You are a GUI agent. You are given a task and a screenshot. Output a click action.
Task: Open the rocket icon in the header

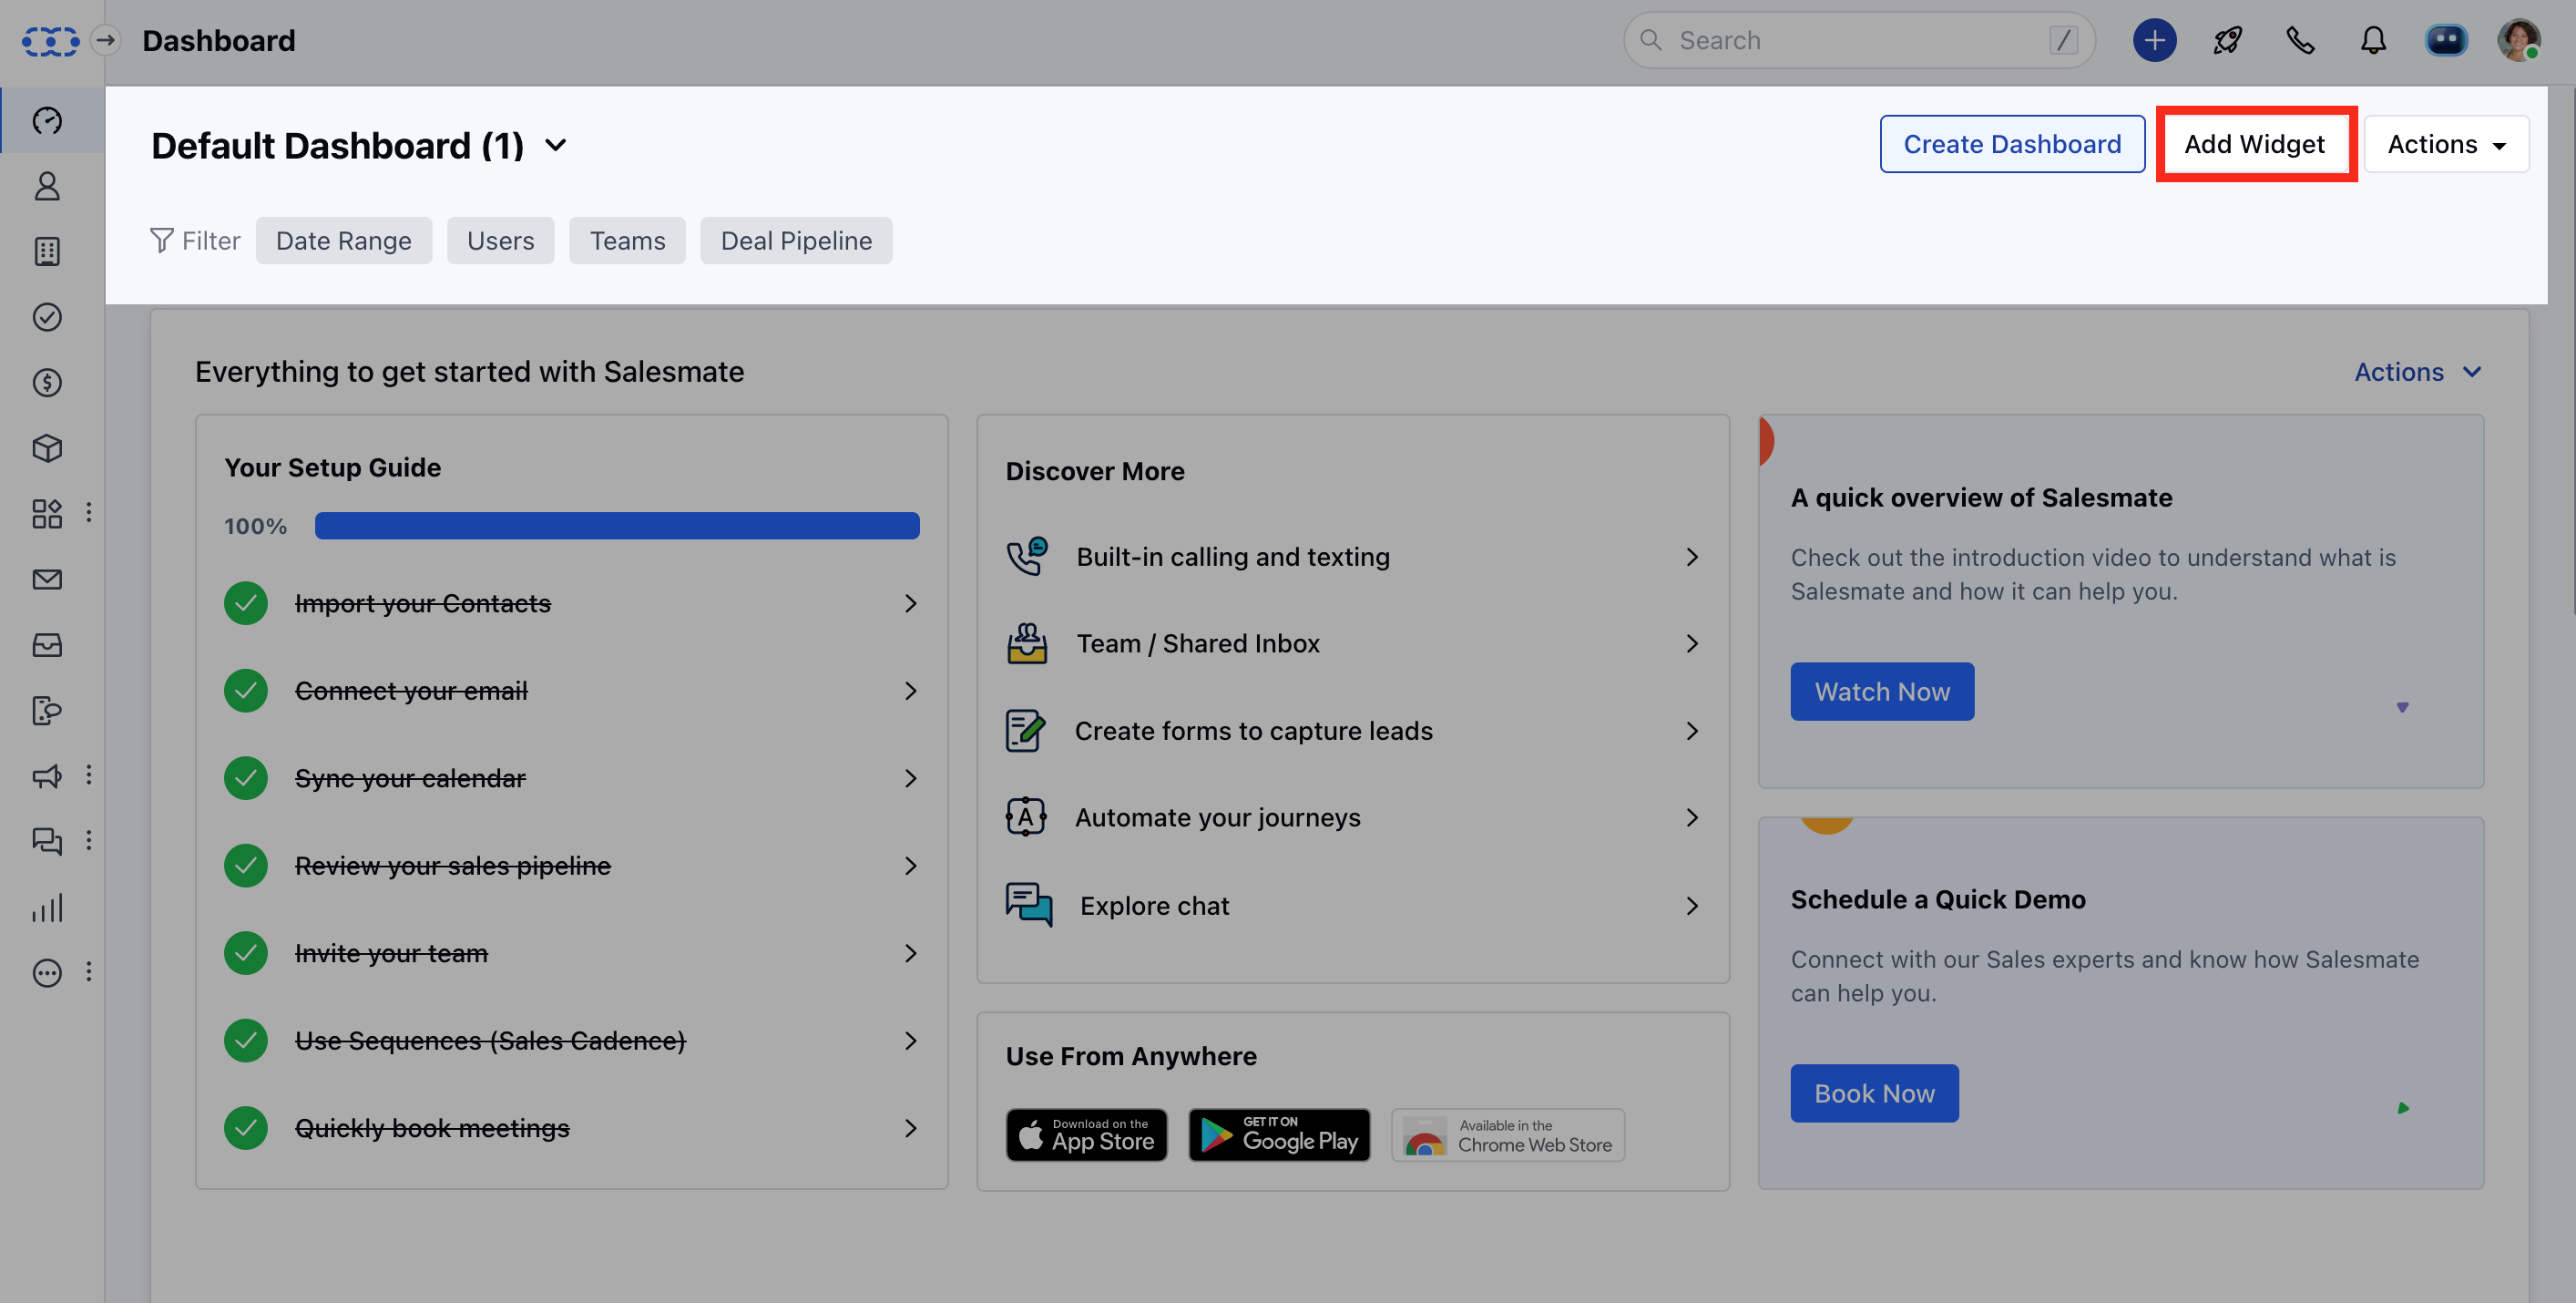[x=2227, y=40]
